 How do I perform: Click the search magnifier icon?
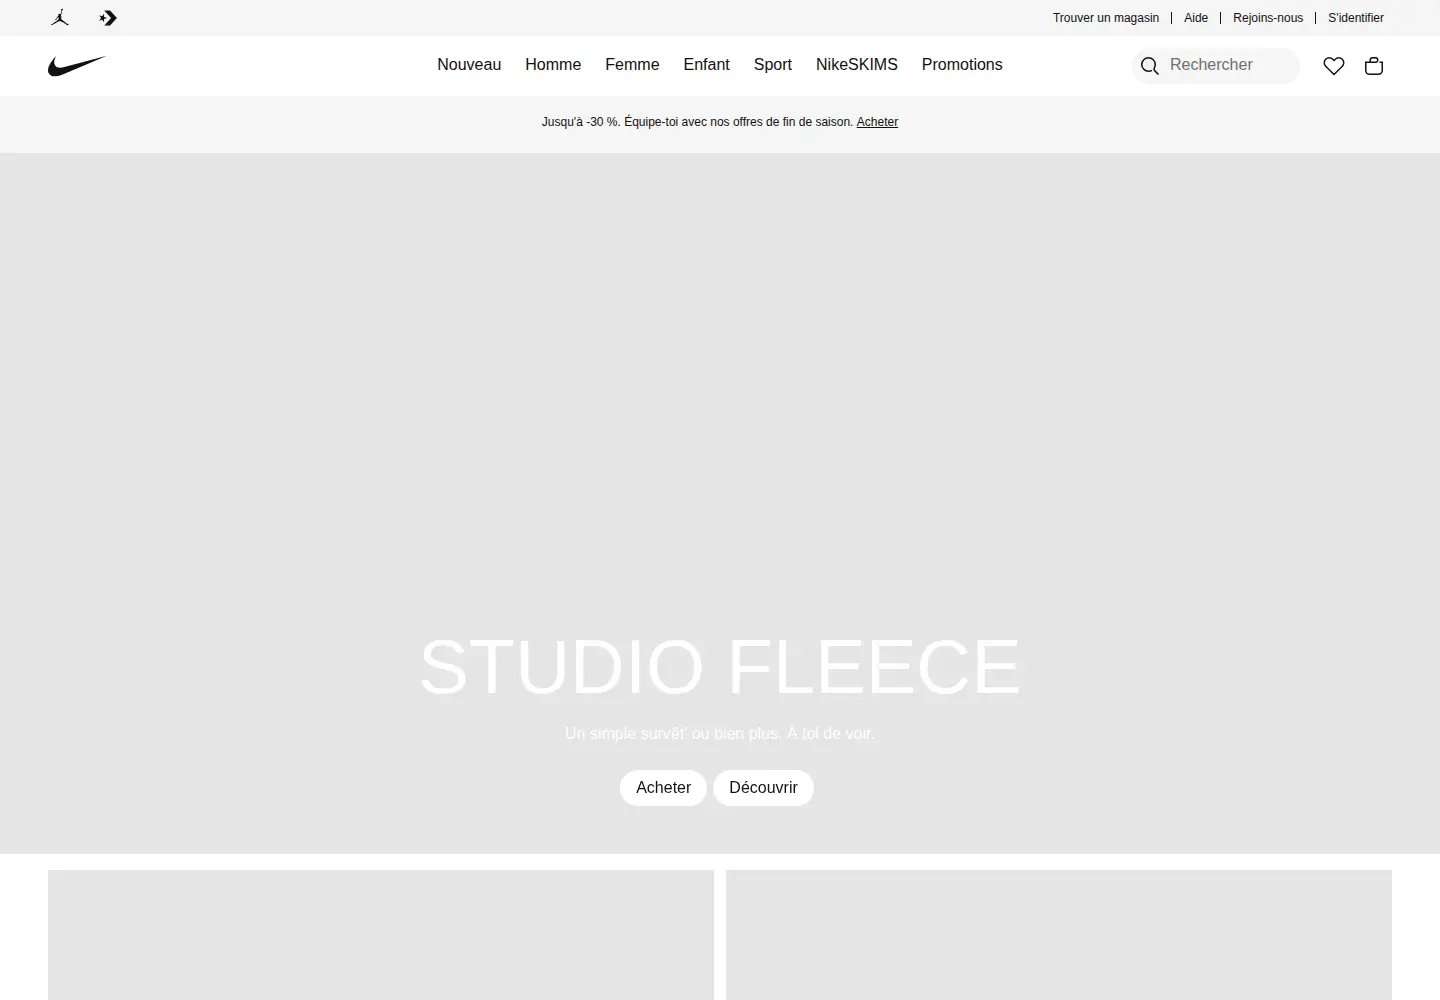(x=1150, y=66)
